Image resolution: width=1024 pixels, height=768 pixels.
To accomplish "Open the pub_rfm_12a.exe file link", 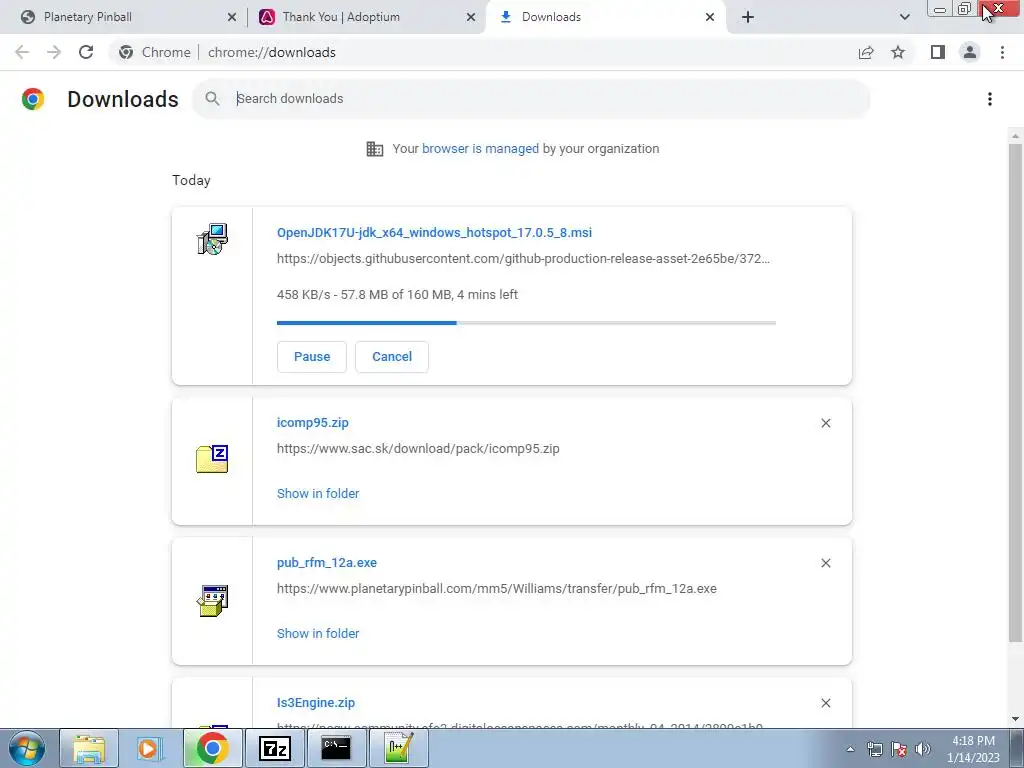I will [327, 562].
